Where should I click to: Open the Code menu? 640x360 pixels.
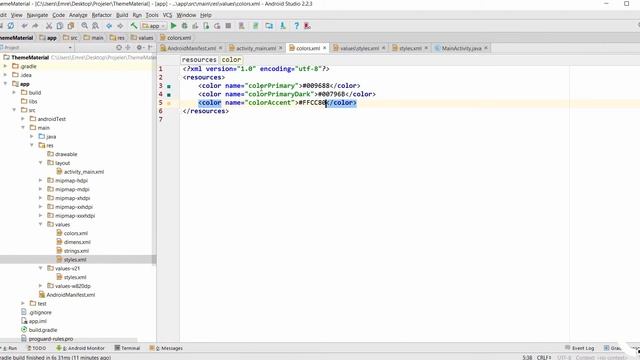pos(58,15)
